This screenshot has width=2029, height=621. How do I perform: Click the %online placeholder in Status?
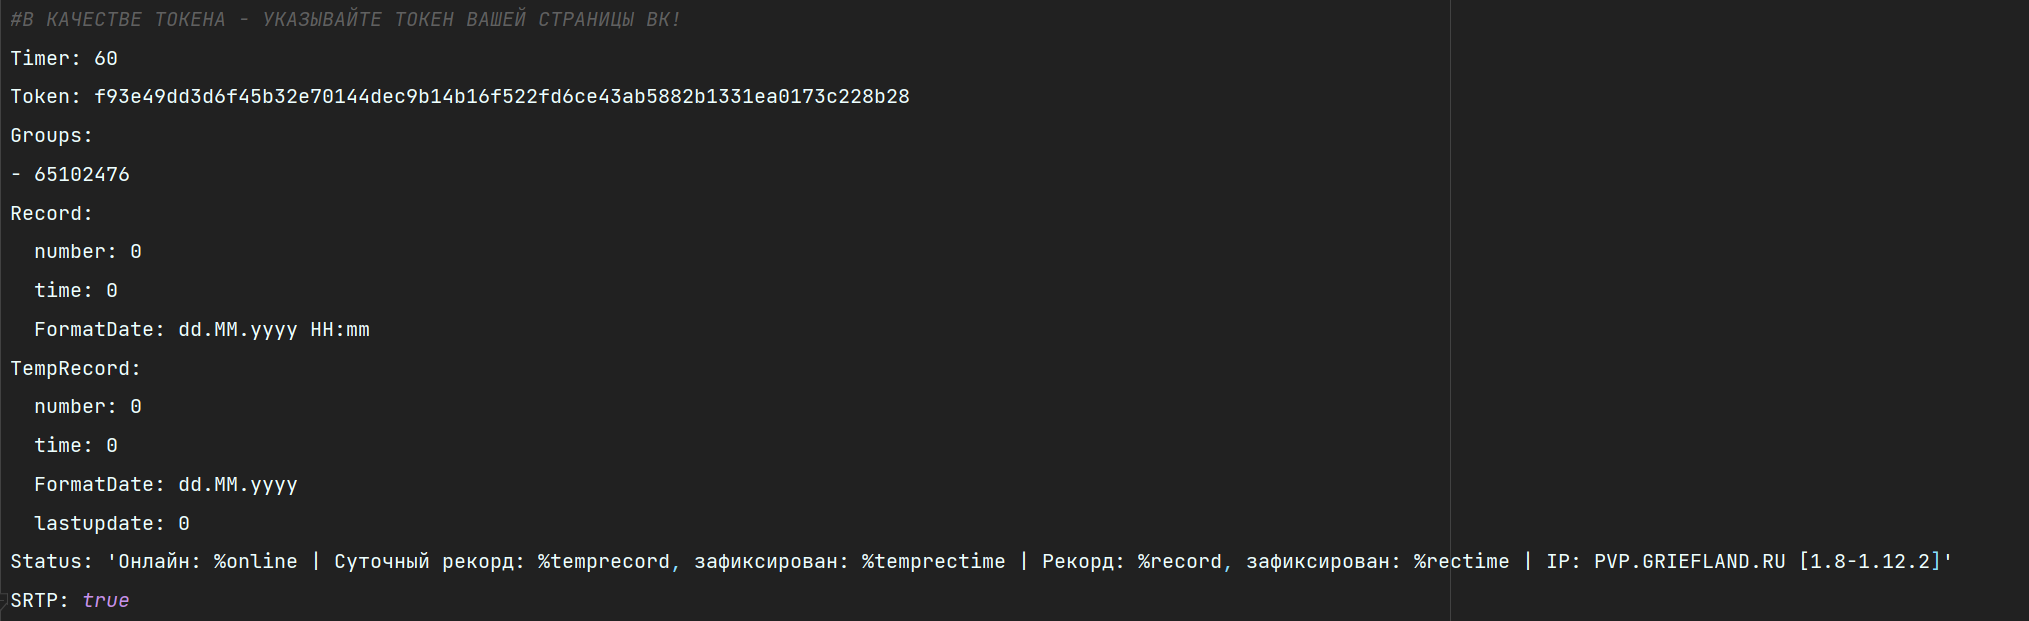click(255, 562)
